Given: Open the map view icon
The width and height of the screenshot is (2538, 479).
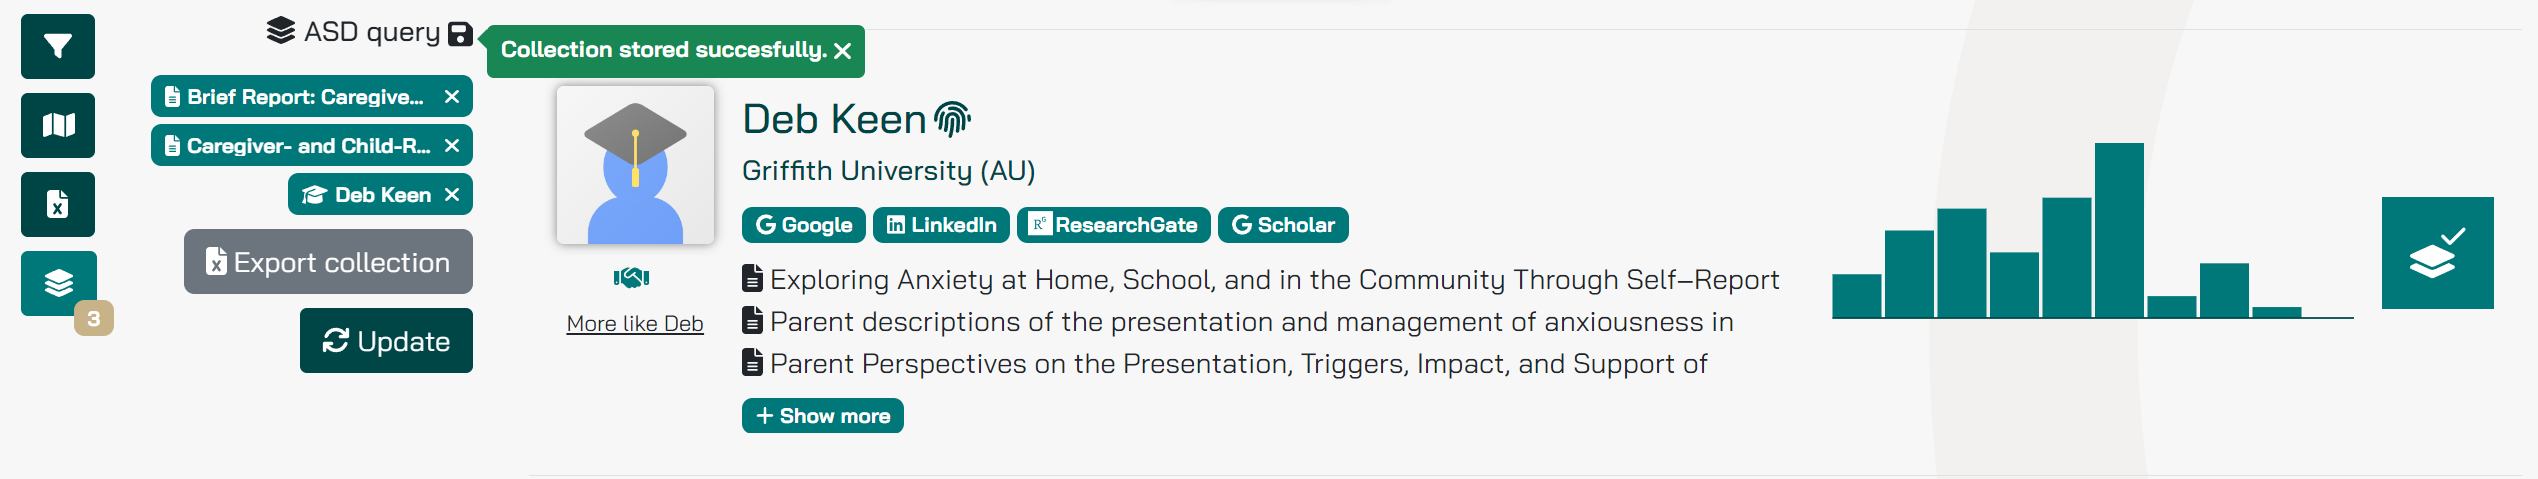Looking at the screenshot, I should click(58, 125).
